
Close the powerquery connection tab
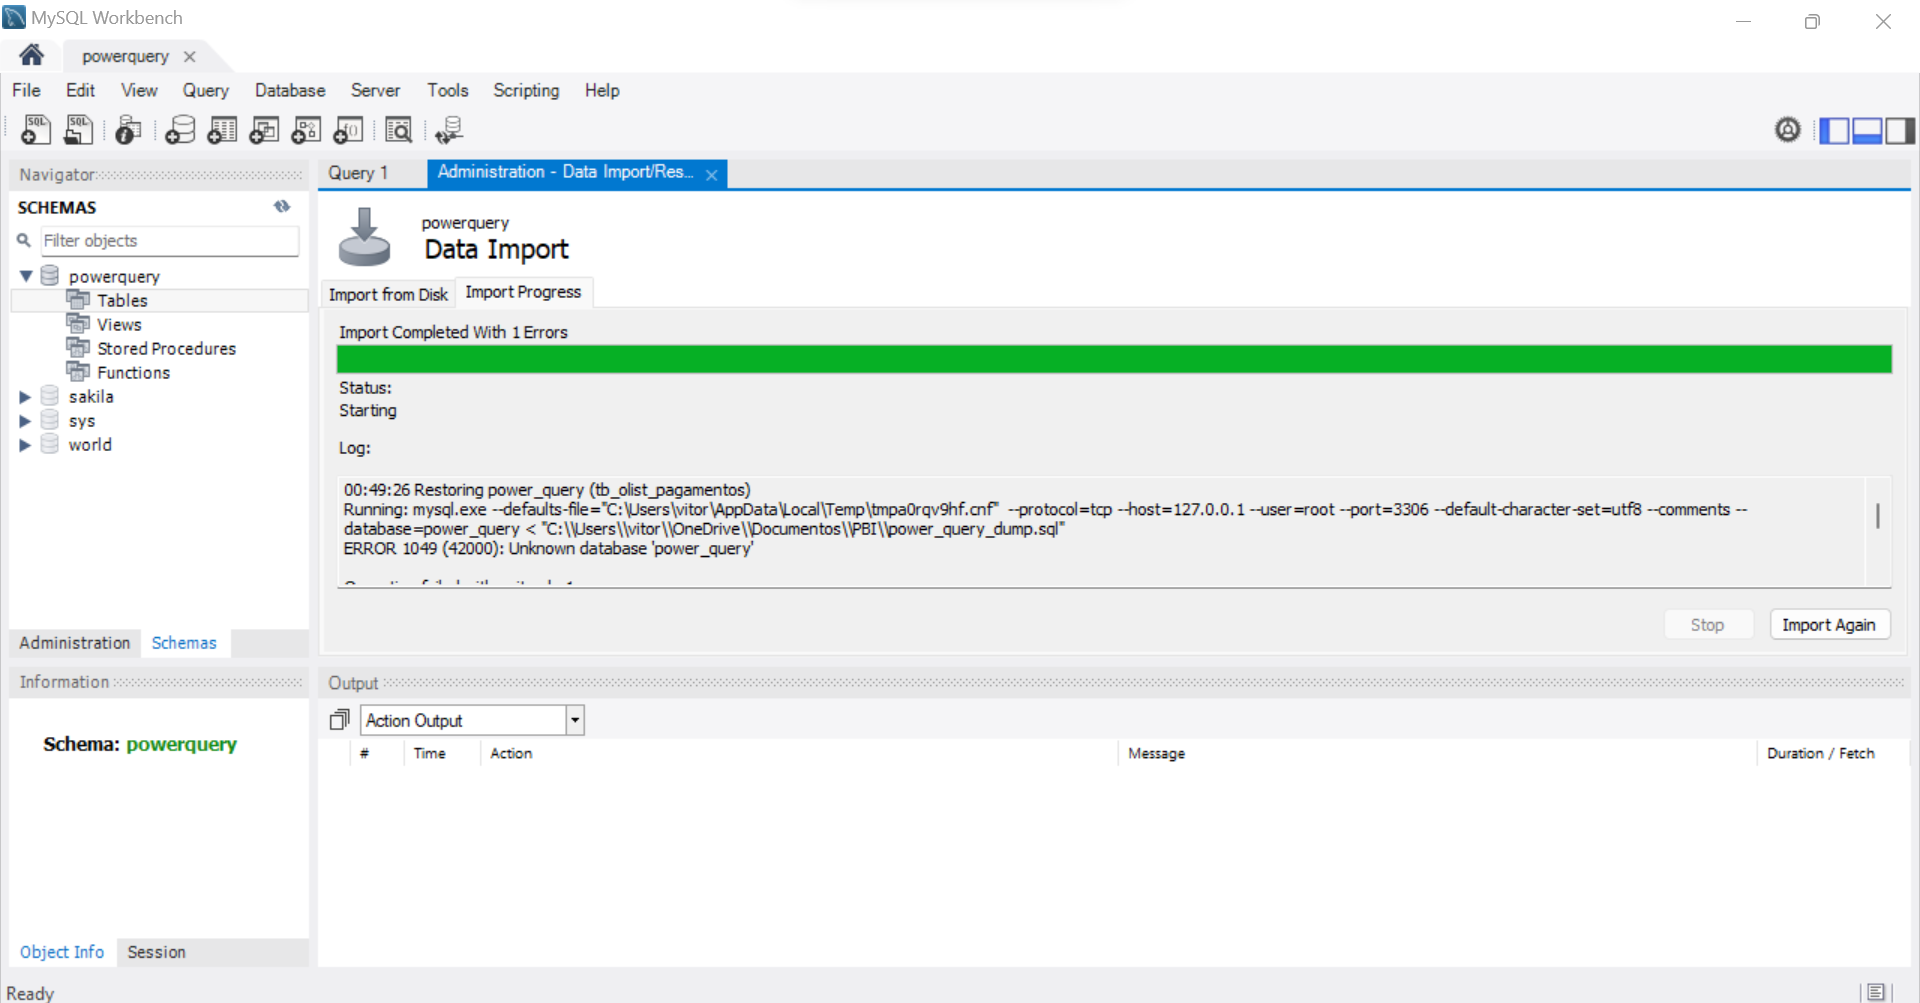pos(190,57)
